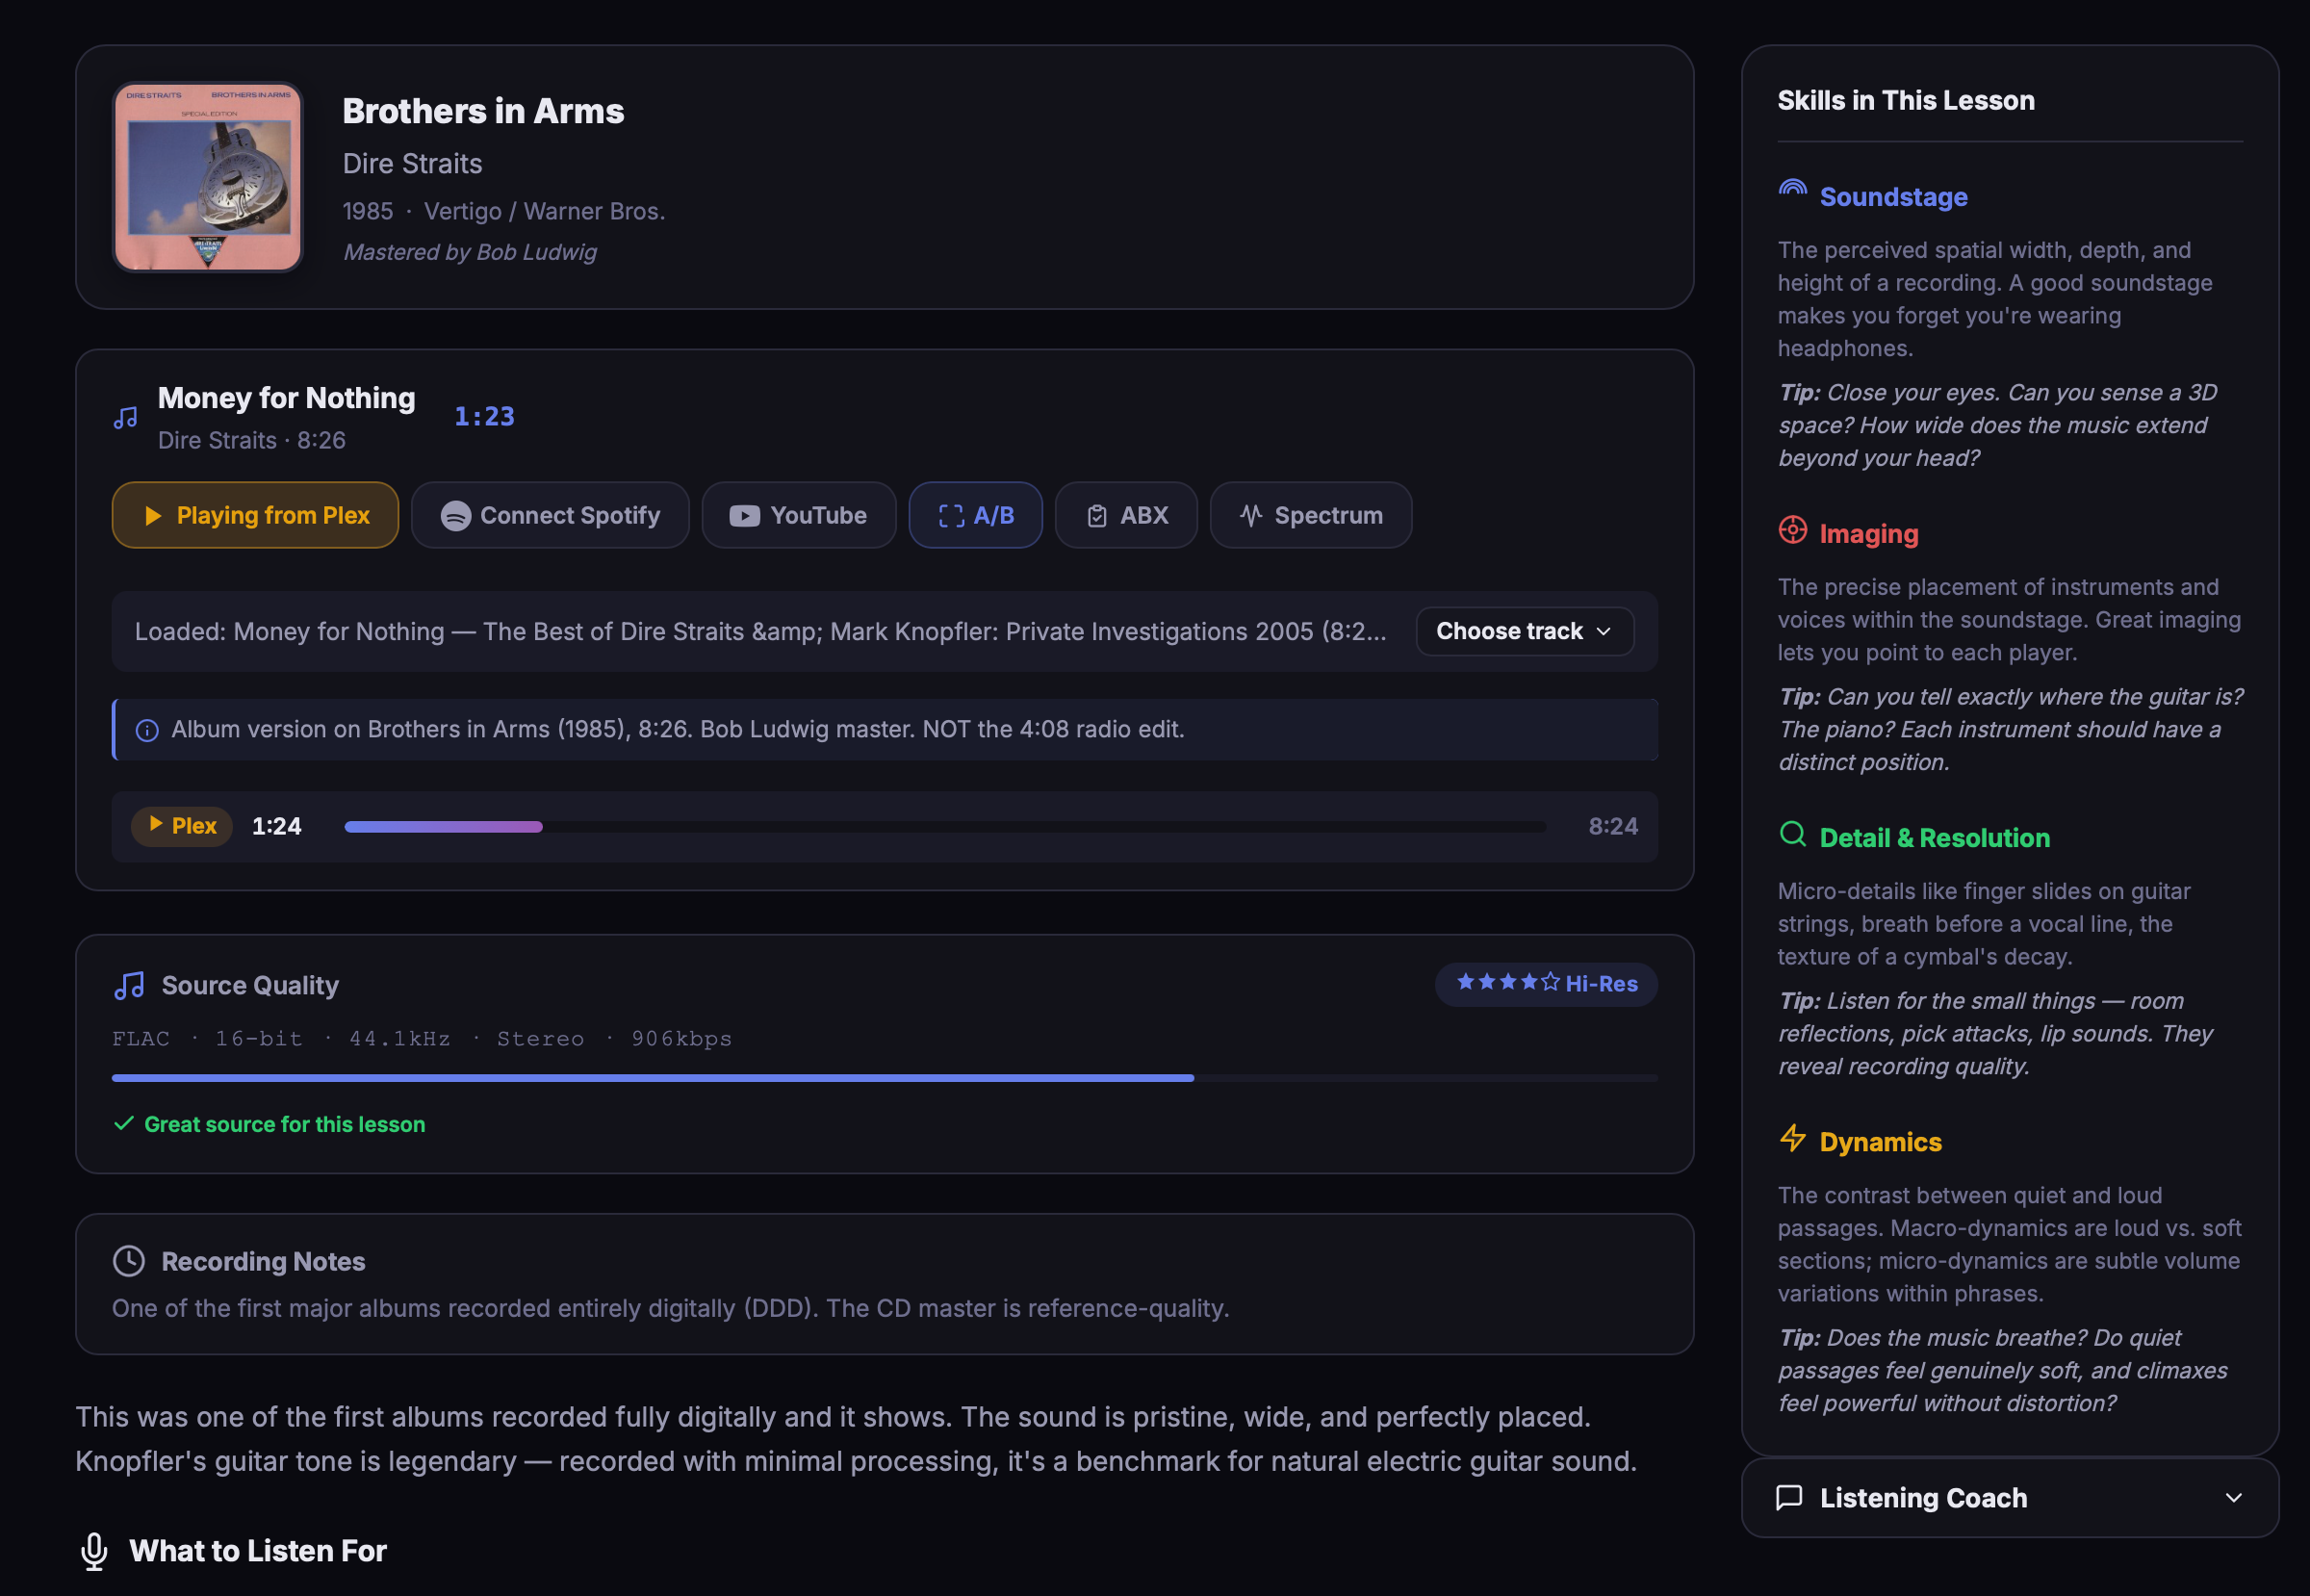The image size is (2310, 1596).
Task: Click the A/B compare frame icon
Action: click(951, 516)
